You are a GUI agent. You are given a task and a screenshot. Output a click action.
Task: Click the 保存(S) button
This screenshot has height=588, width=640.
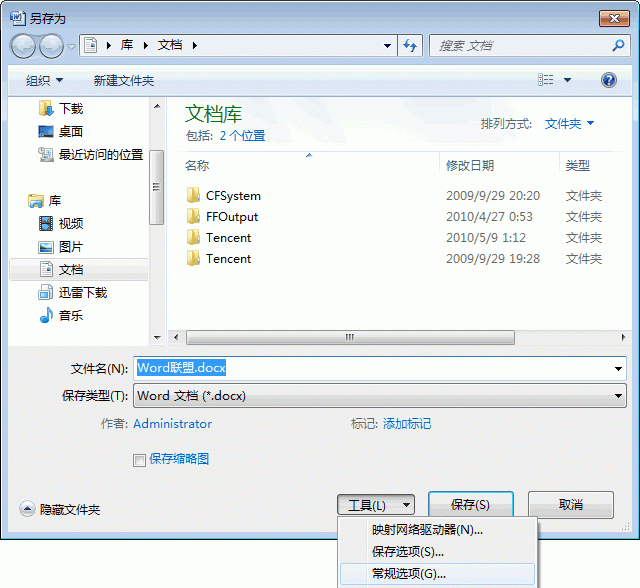[470, 505]
